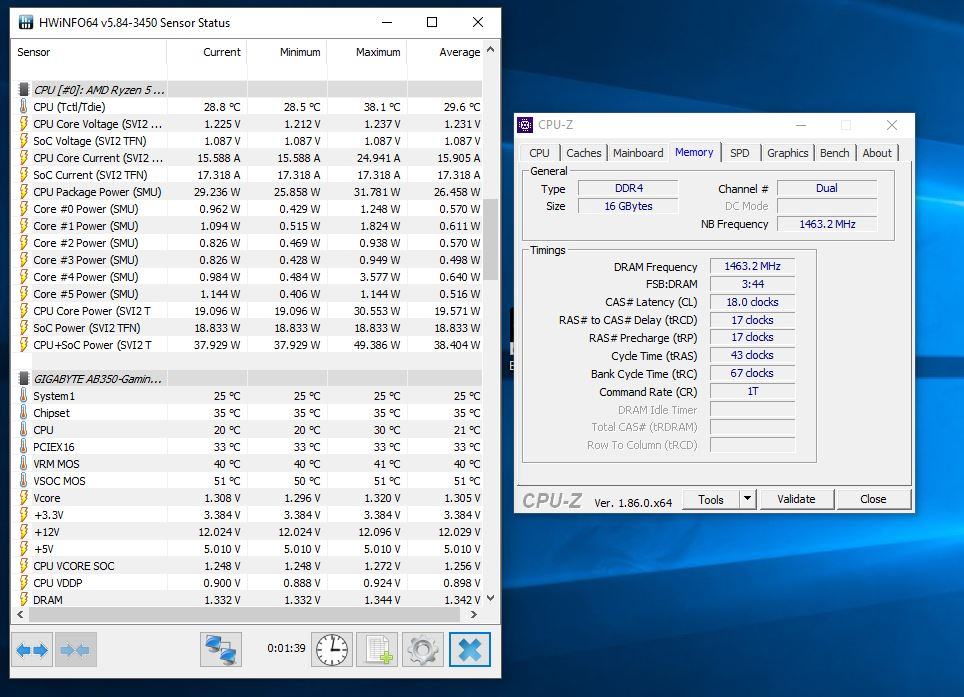The image size is (964, 697).
Task: Click the Sensor column header
Action: tap(89, 52)
